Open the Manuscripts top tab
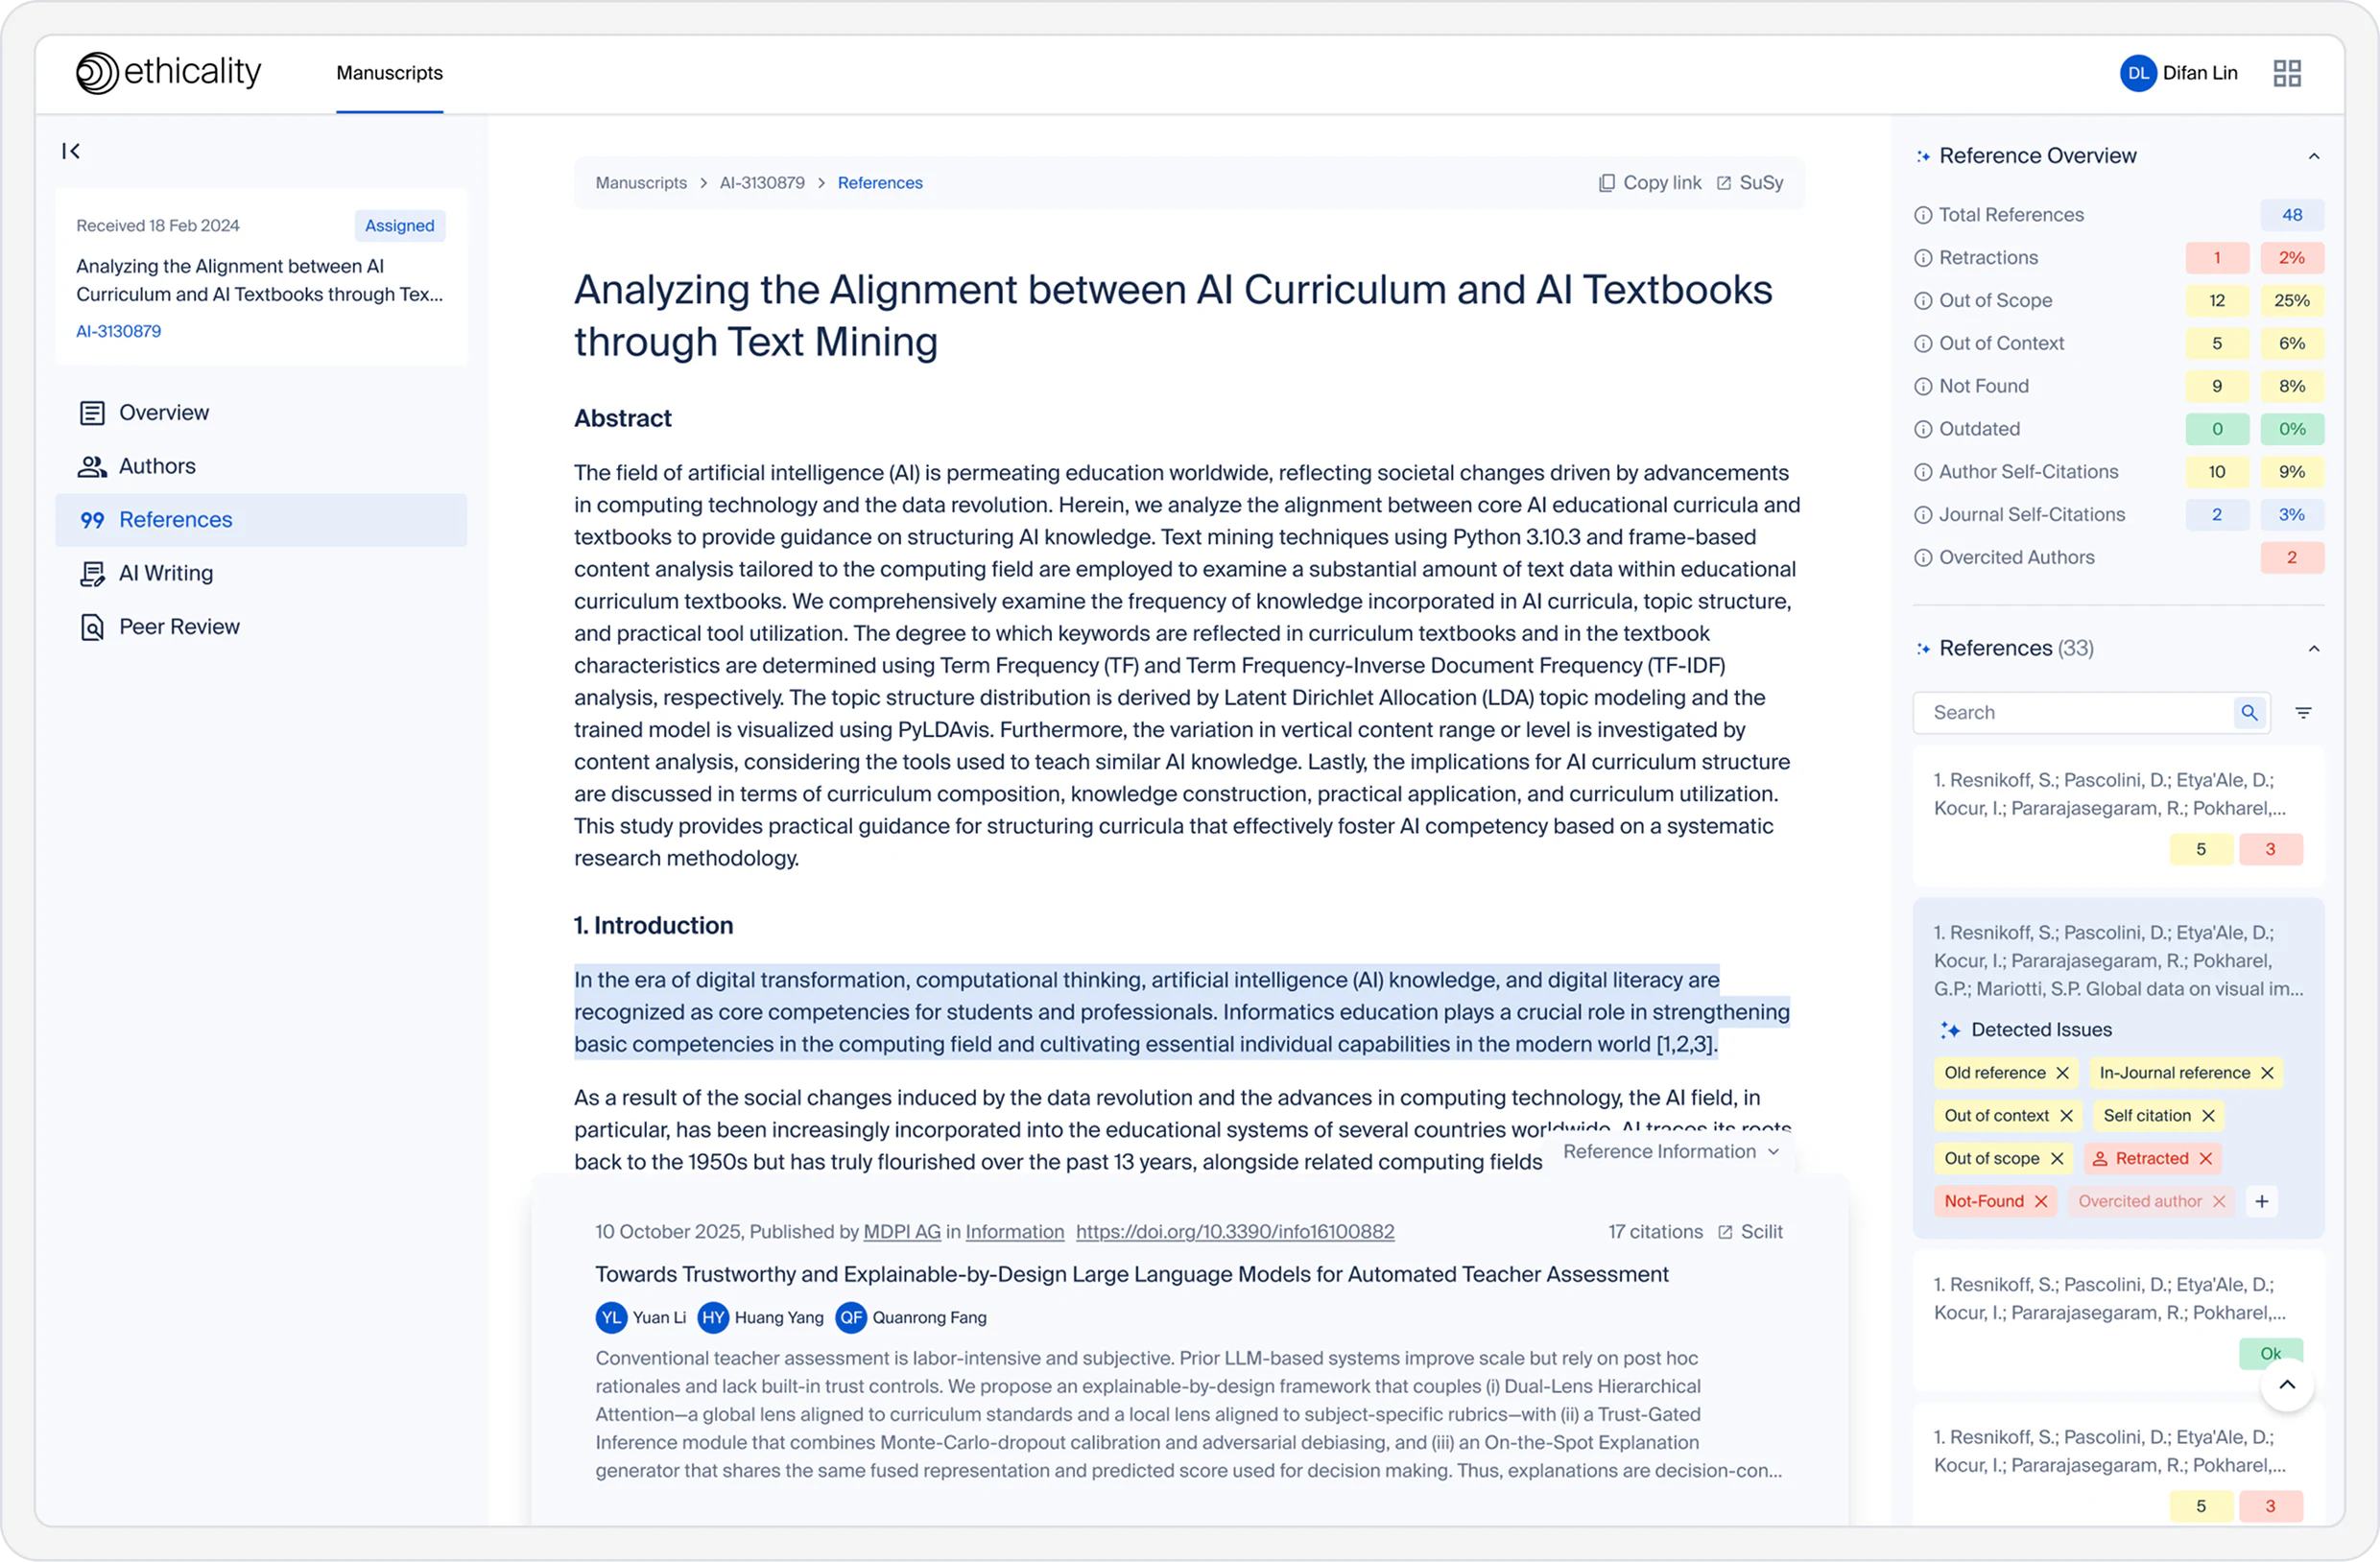This screenshot has height=1562, width=2380. point(390,73)
